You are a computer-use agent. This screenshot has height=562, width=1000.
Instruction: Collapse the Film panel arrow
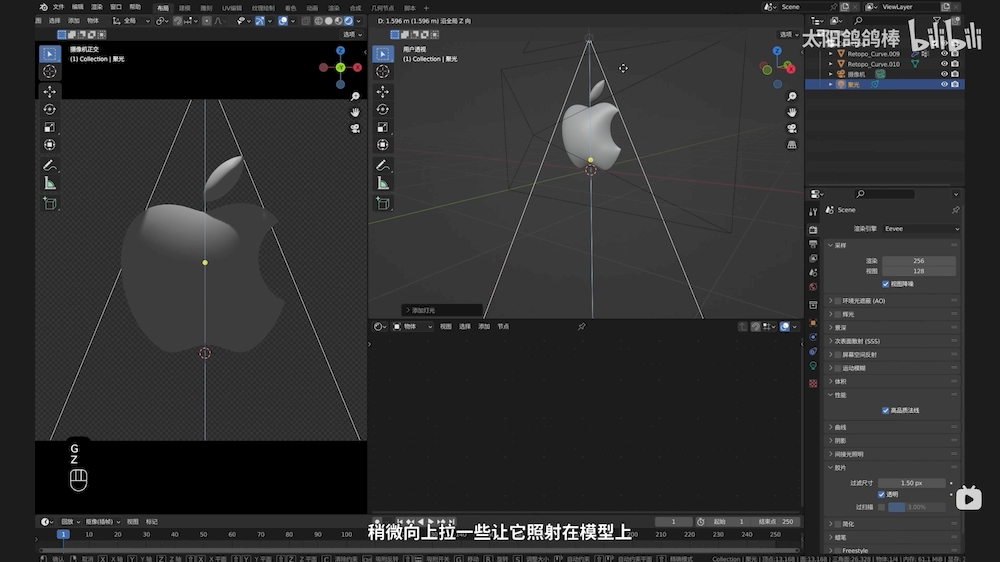(x=830, y=468)
